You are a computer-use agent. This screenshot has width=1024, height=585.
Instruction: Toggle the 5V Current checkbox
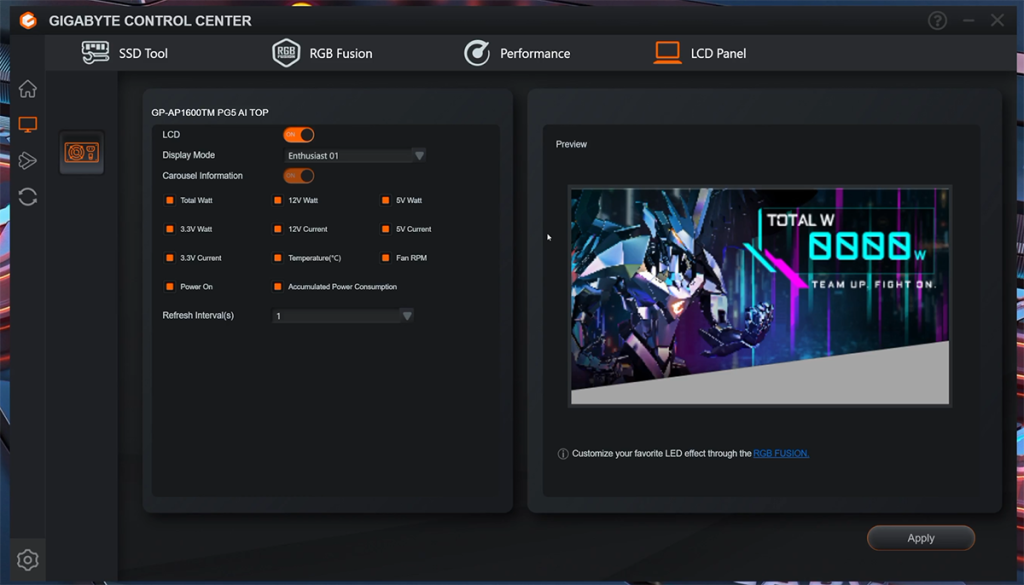385,229
